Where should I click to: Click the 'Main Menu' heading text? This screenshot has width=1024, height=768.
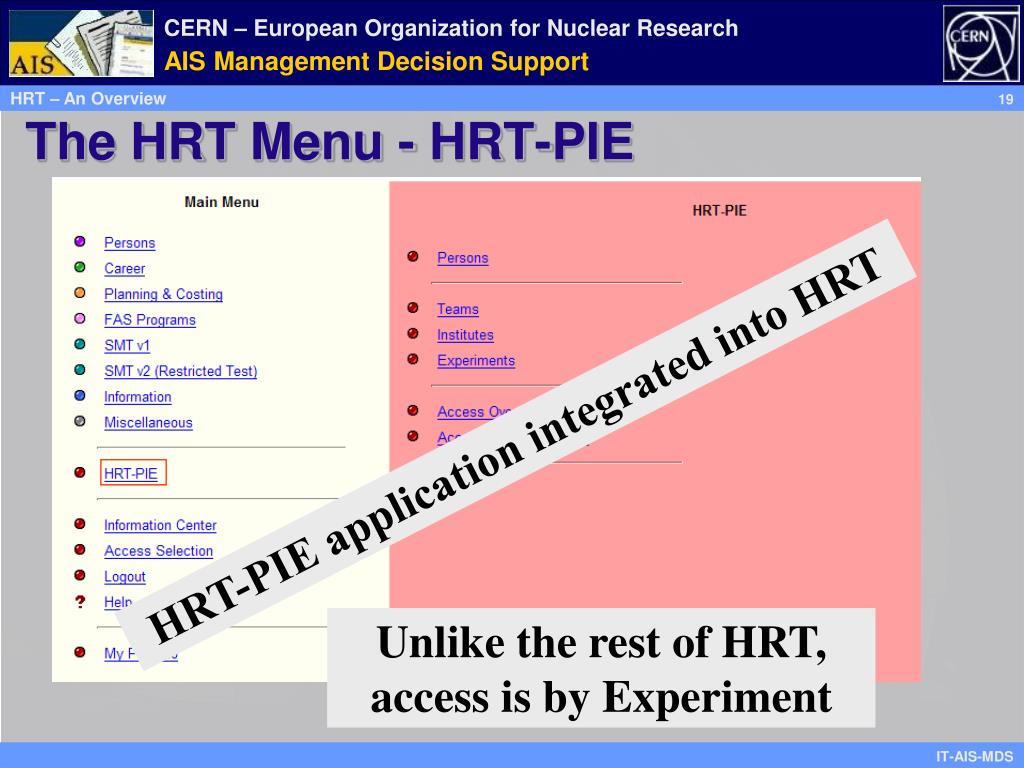tap(221, 202)
